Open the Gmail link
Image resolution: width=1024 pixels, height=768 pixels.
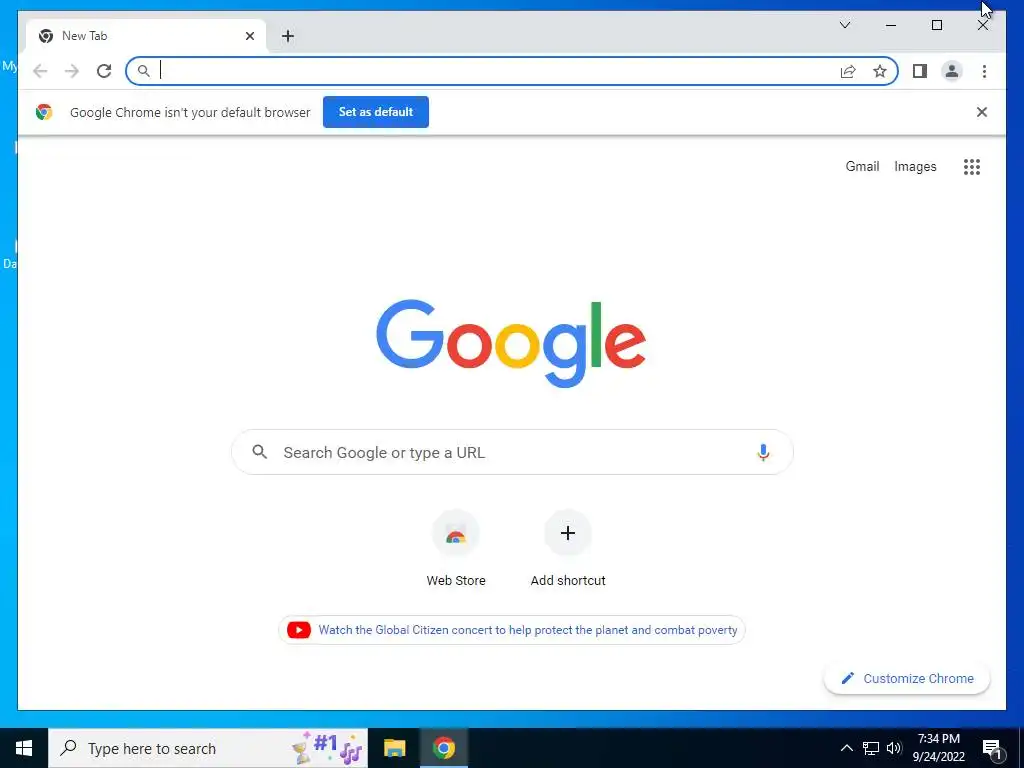click(862, 167)
